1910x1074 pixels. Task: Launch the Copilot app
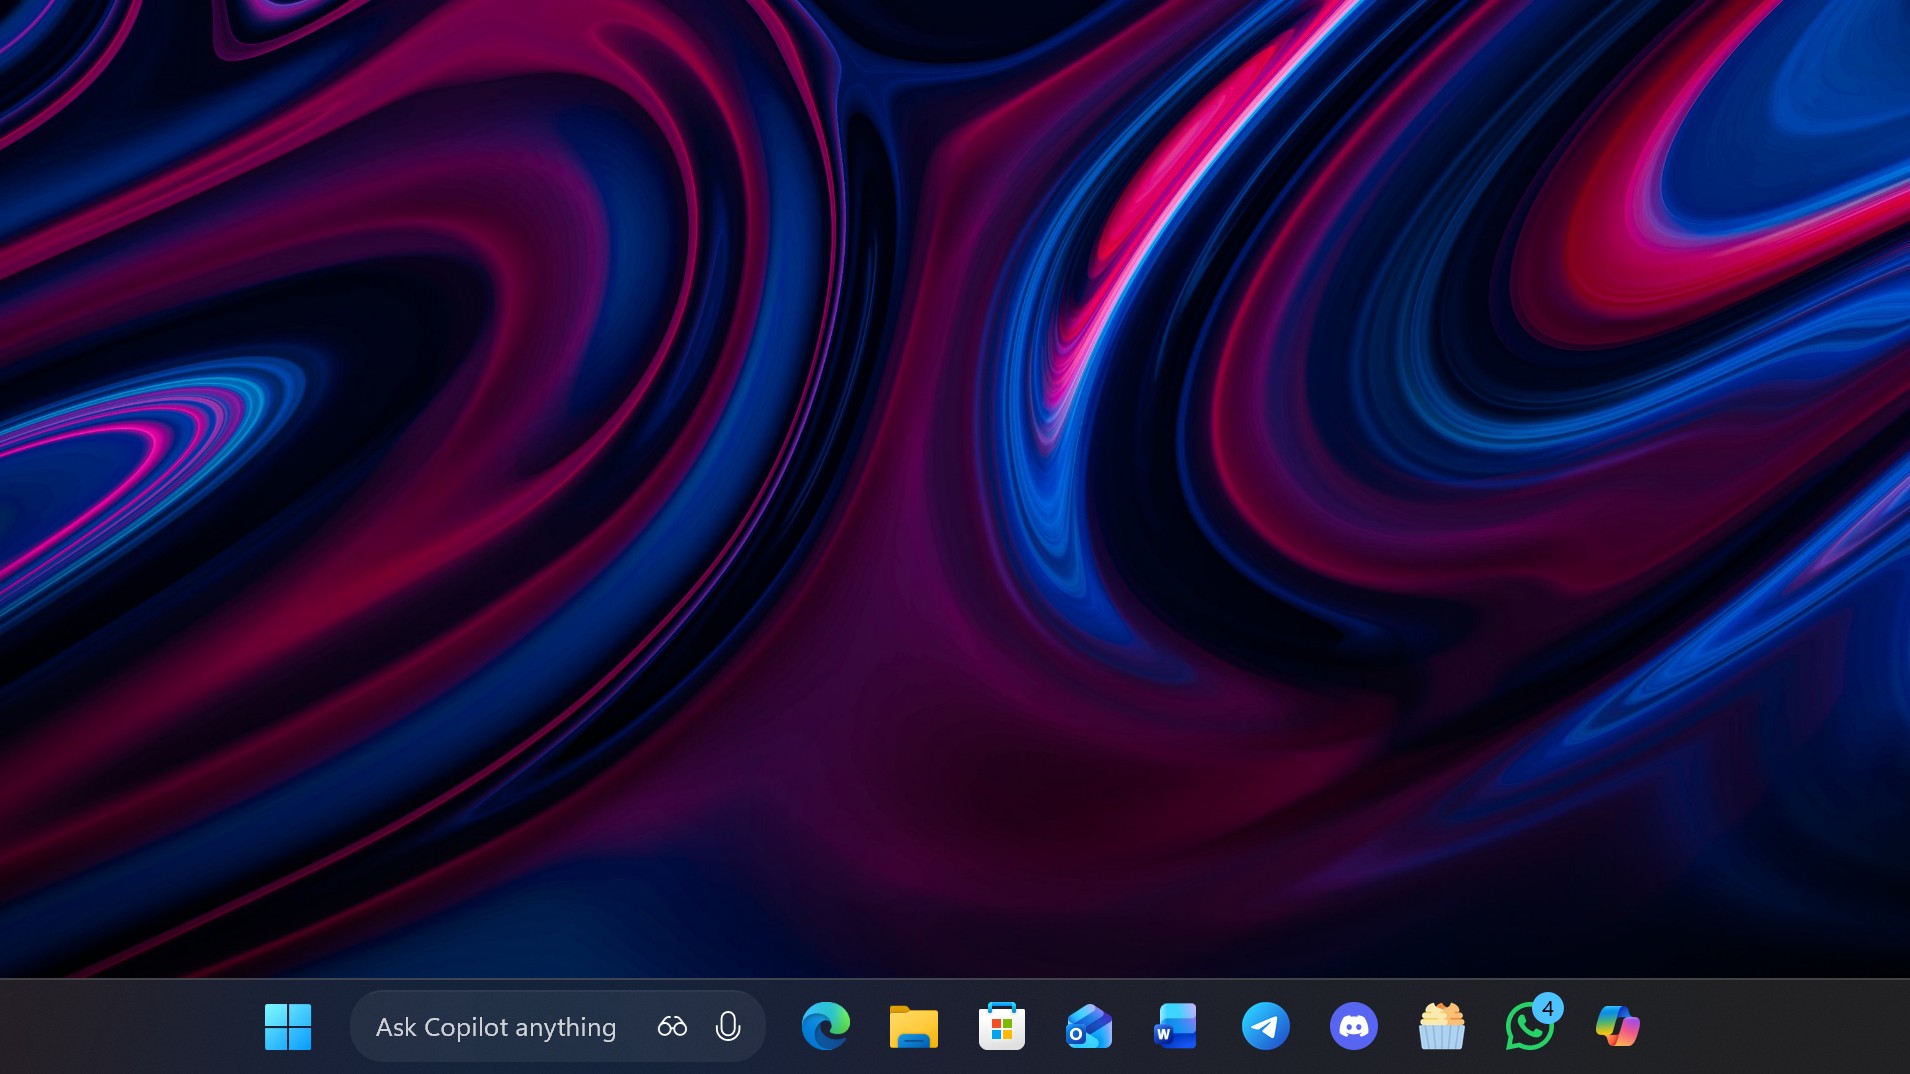click(x=1619, y=1026)
